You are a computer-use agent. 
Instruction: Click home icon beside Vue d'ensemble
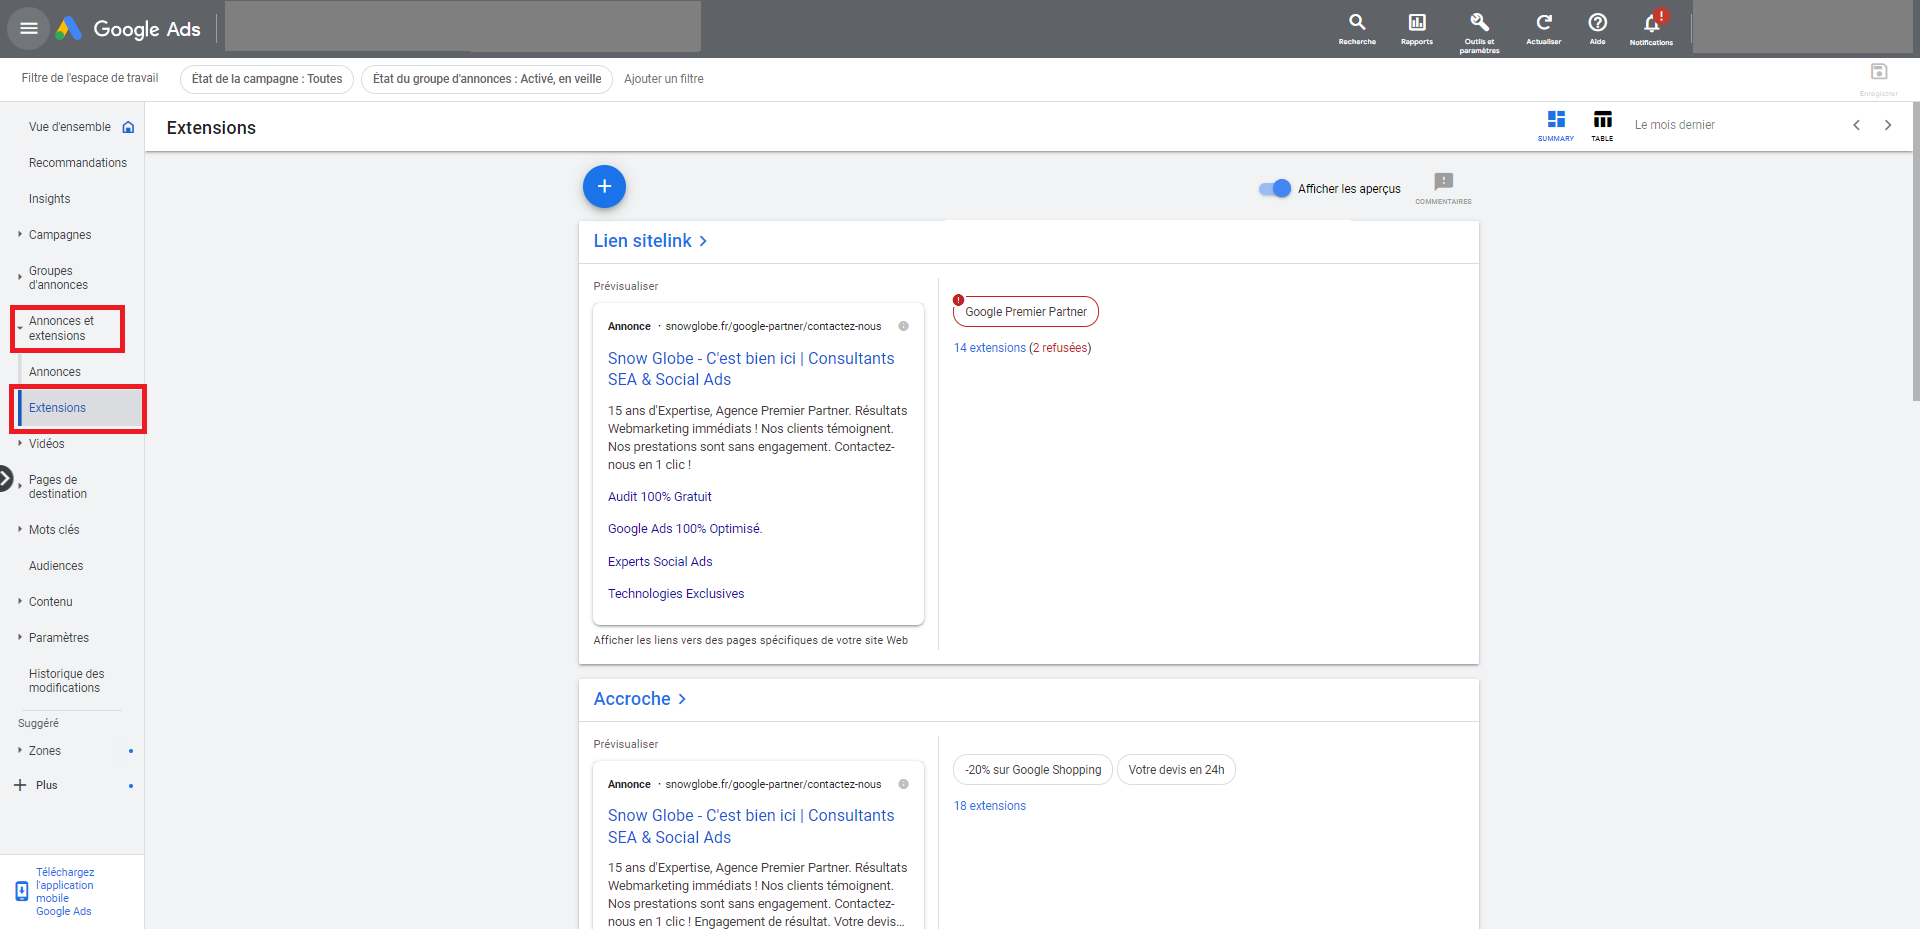128,127
